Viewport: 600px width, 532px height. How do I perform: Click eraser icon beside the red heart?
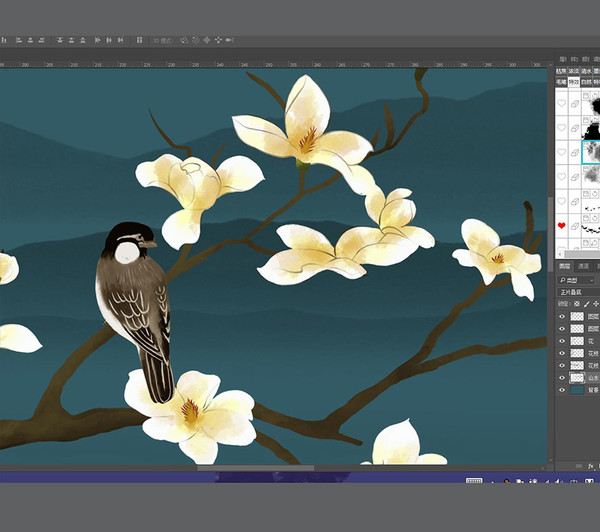pos(575,226)
